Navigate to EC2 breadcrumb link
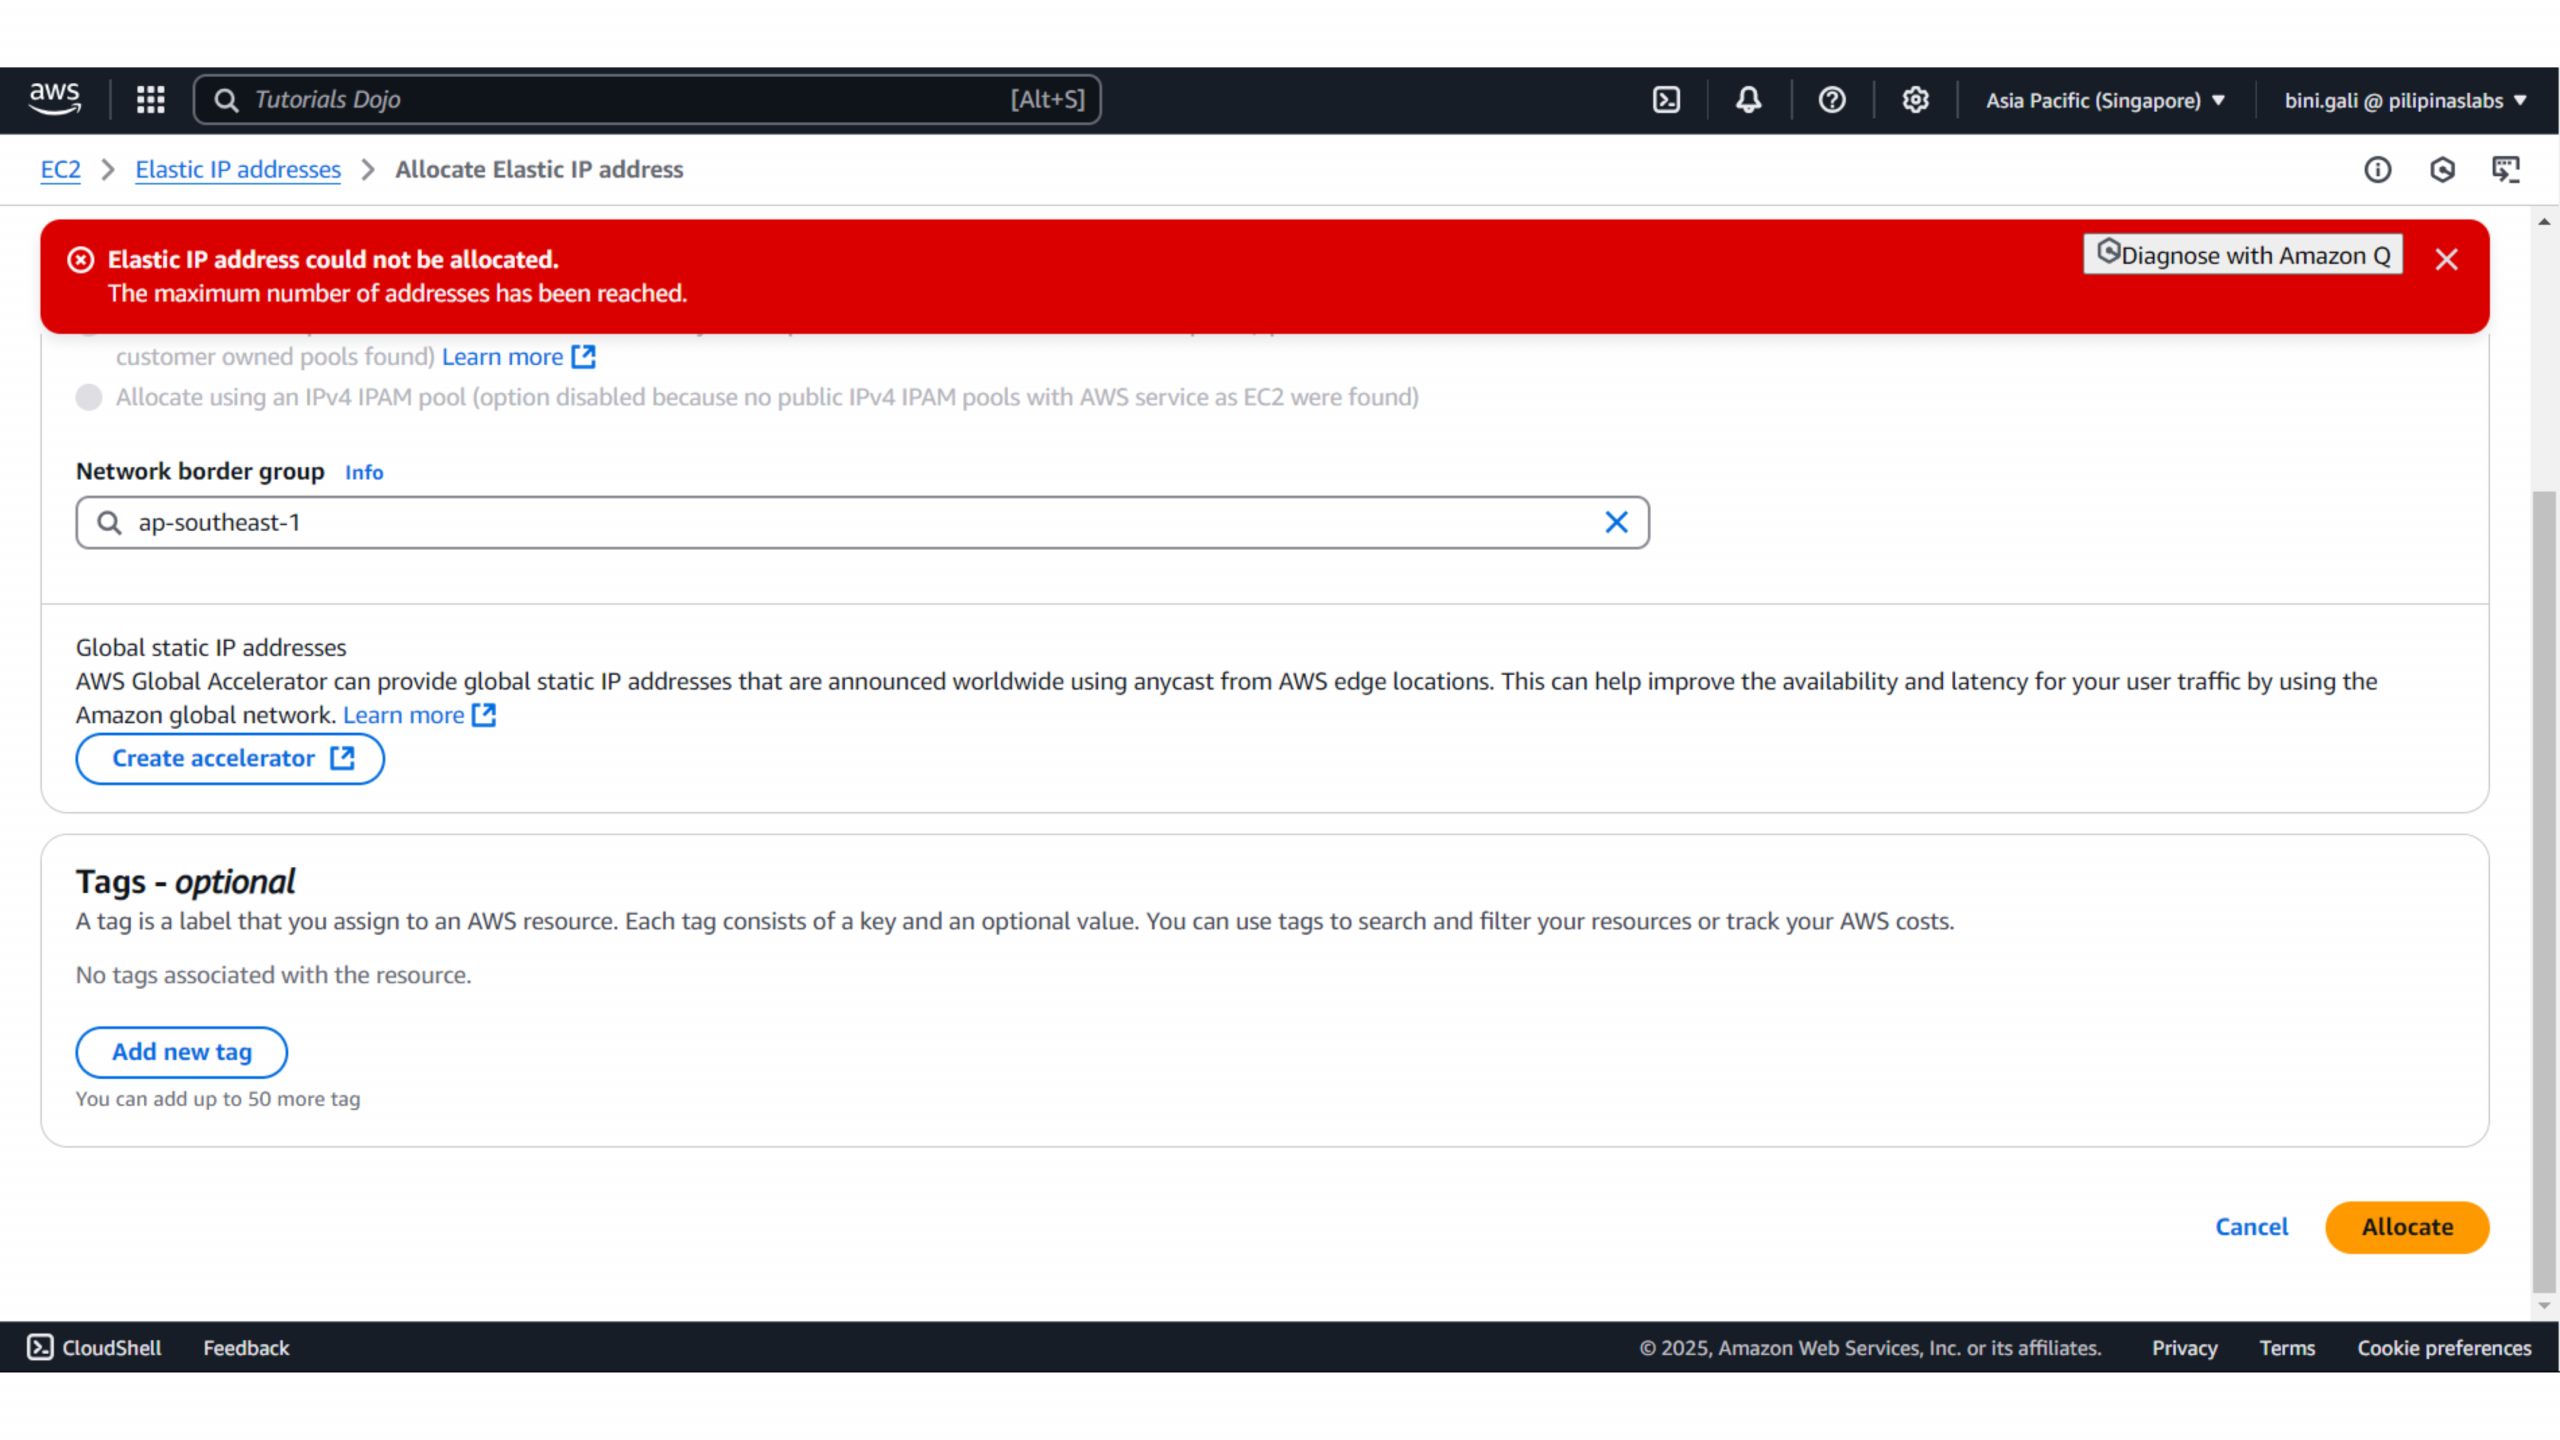The width and height of the screenshot is (2560, 1440). (60, 170)
